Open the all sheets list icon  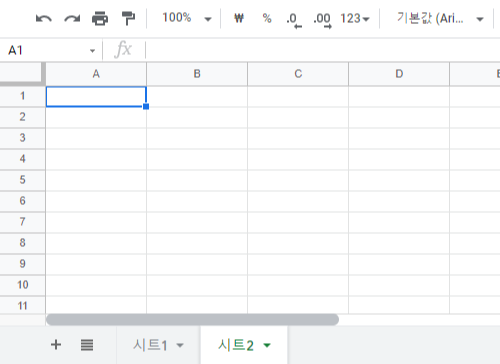(87, 345)
